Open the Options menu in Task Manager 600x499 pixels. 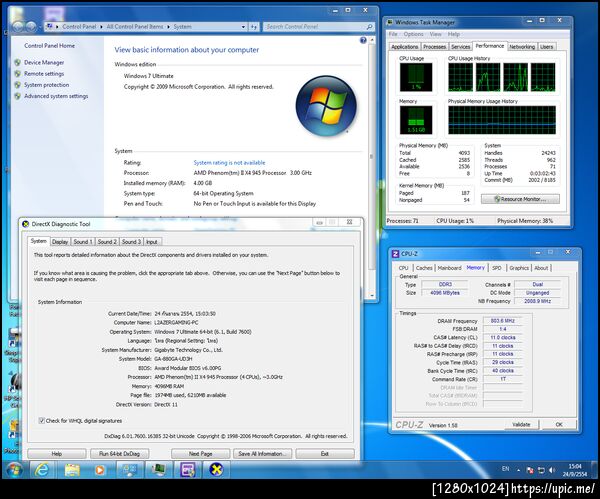pyautogui.click(x=413, y=34)
